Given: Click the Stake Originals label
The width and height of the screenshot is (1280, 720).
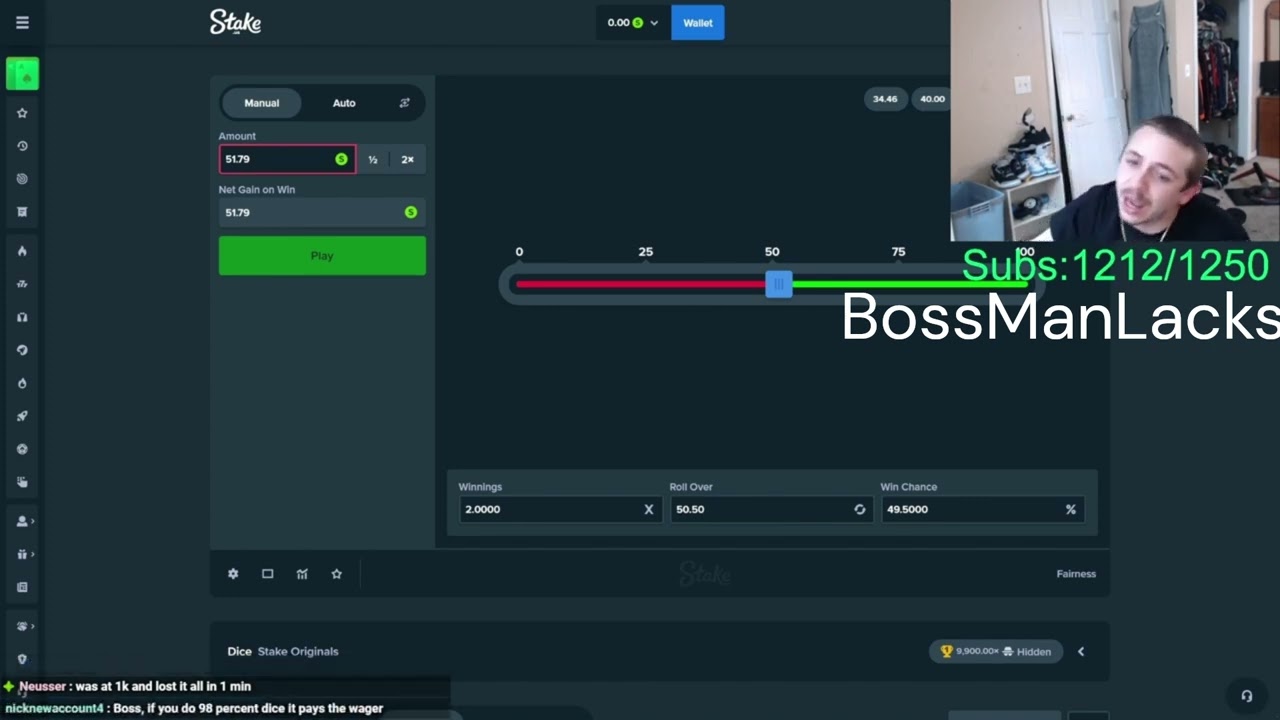Looking at the screenshot, I should pyautogui.click(x=298, y=651).
